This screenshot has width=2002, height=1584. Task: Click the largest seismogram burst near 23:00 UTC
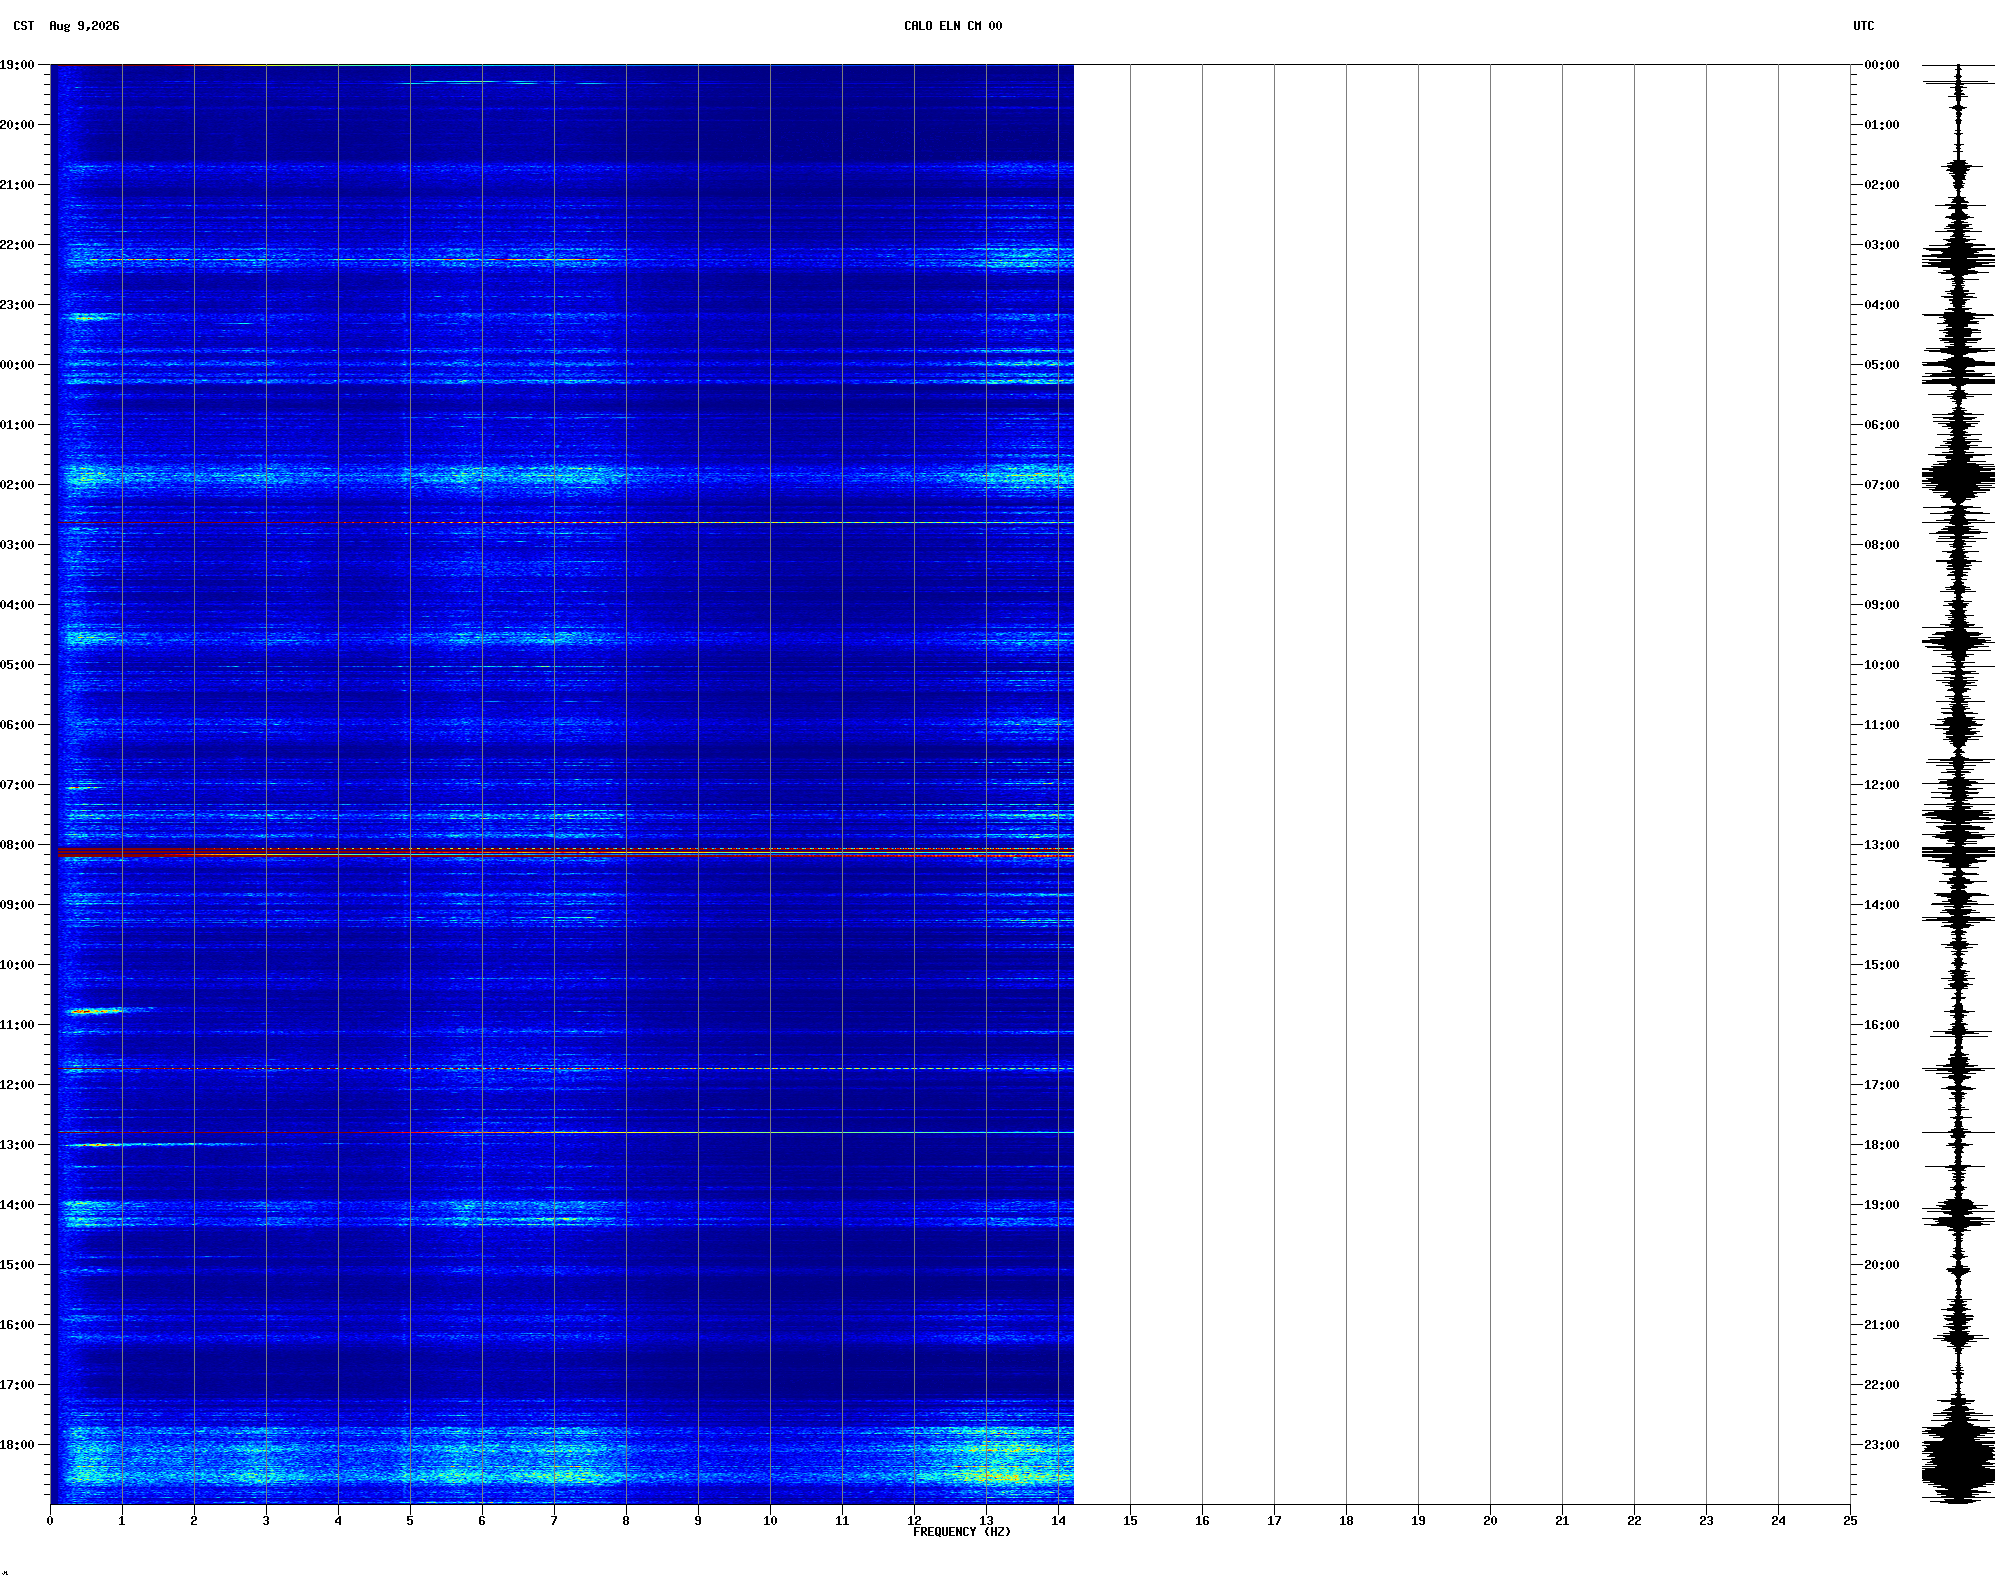point(1958,1460)
